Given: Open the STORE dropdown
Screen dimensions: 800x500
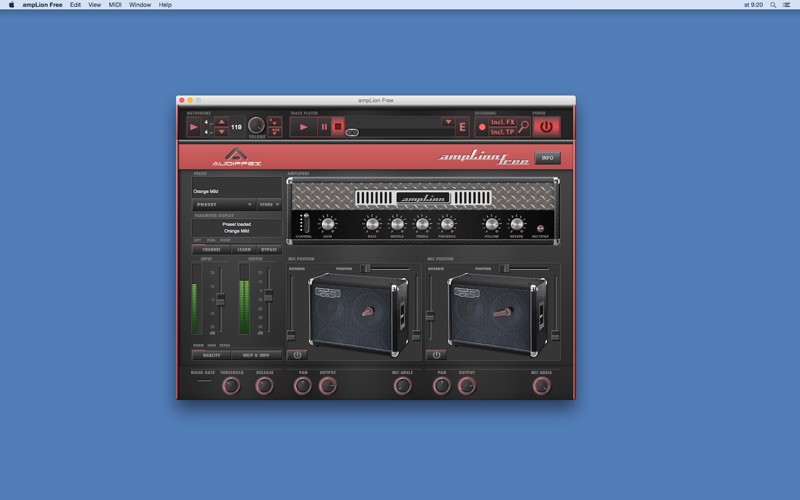Looking at the screenshot, I should tap(269, 205).
